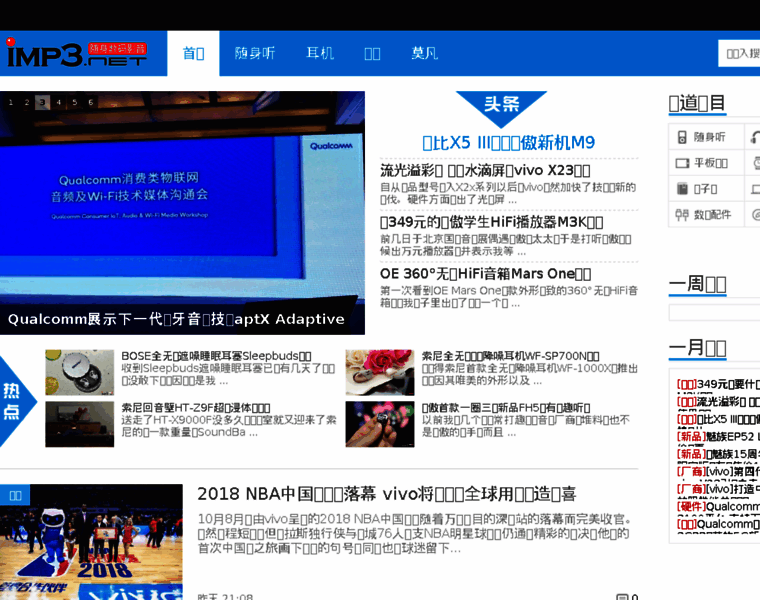Open the blue X5 III headline link
Screen dimensions: 760x600
pos(508,142)
